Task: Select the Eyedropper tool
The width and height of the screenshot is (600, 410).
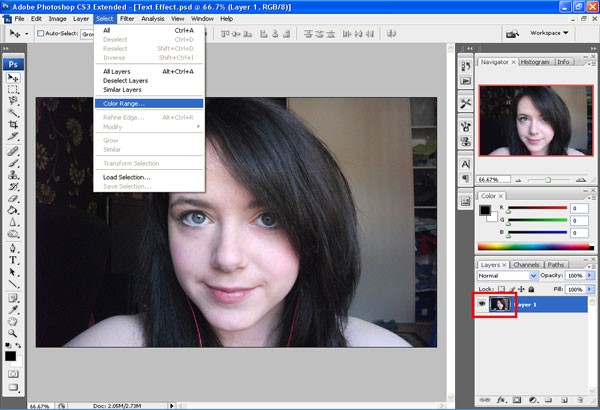Action: coord(13,310)
